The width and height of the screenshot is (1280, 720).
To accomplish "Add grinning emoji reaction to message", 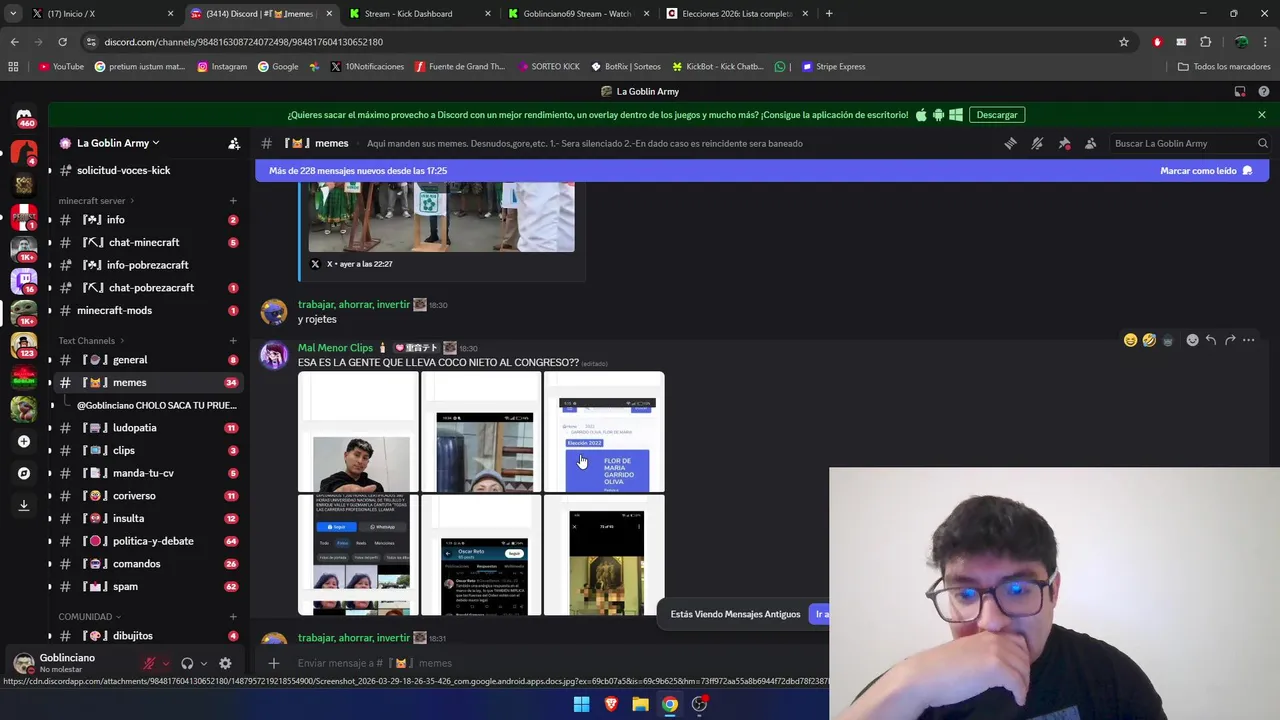I will tap(1130, 340).
